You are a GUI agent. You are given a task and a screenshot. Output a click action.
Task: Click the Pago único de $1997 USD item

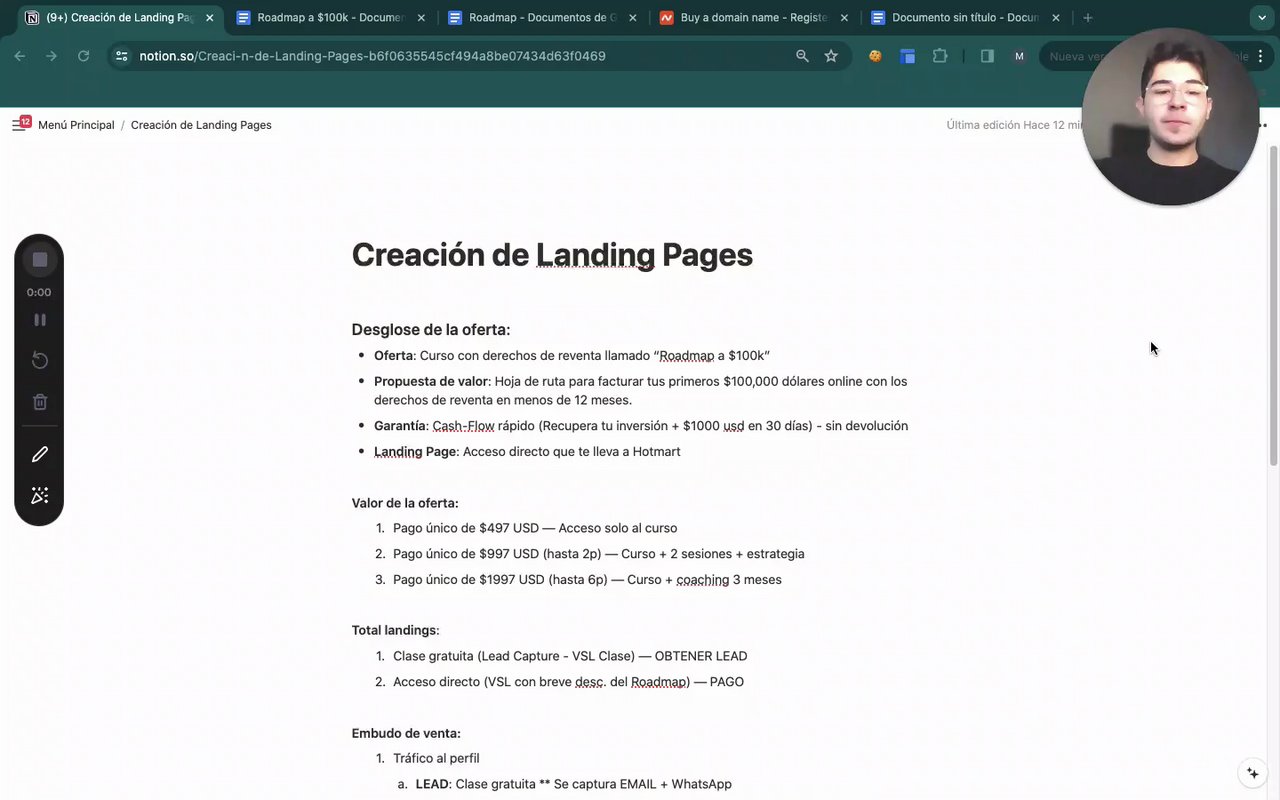[x=587, y=580]
